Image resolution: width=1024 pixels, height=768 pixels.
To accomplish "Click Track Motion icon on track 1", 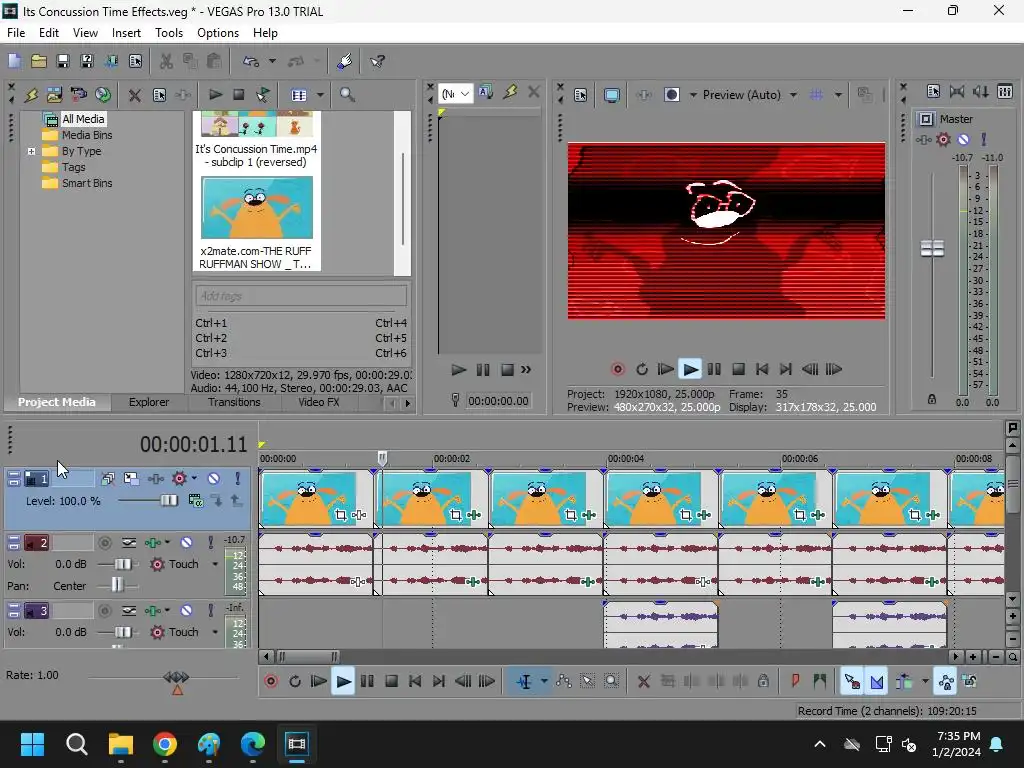I will pyautogui.click(x=131, y=479).
